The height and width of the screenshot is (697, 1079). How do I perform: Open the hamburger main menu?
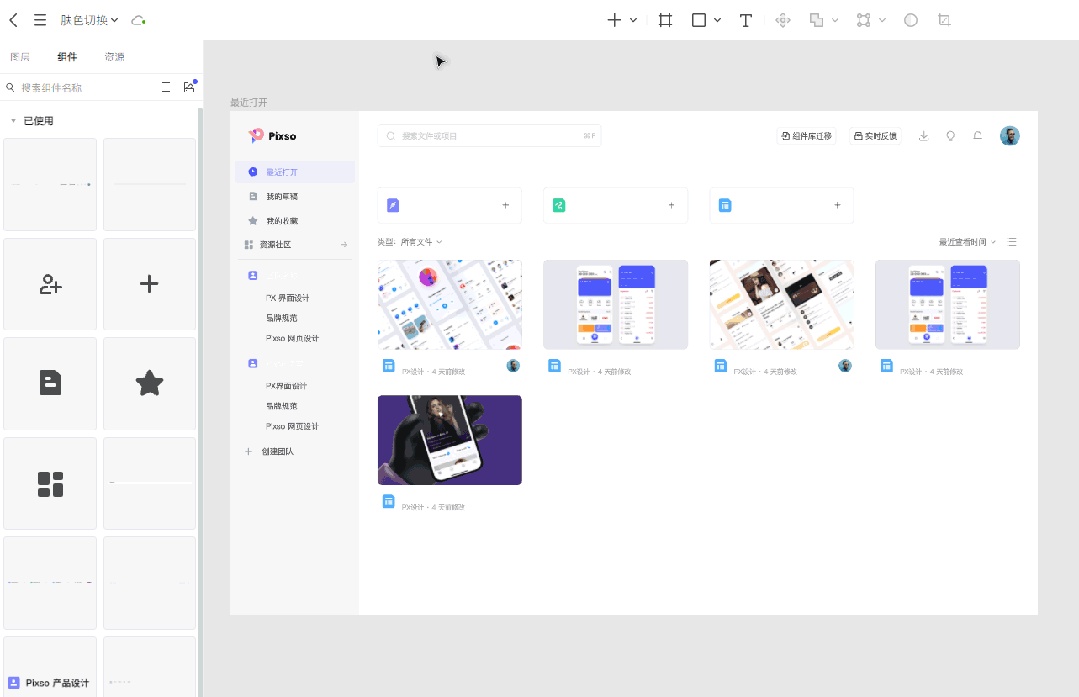pyautogui.click(x=40, y=20)
